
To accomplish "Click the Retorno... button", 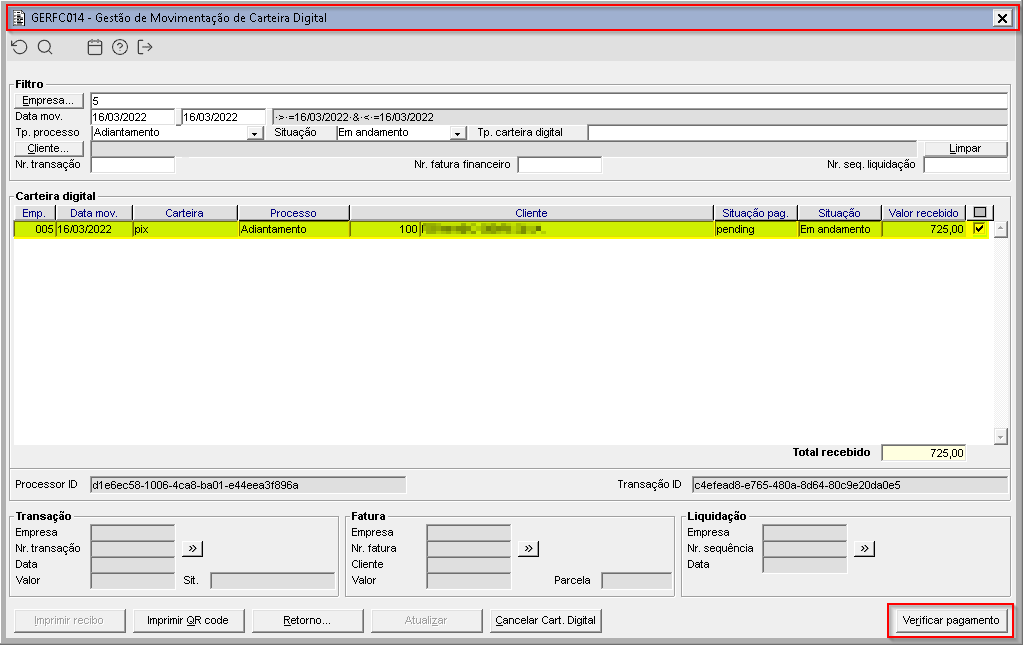I will coord(307,620).
